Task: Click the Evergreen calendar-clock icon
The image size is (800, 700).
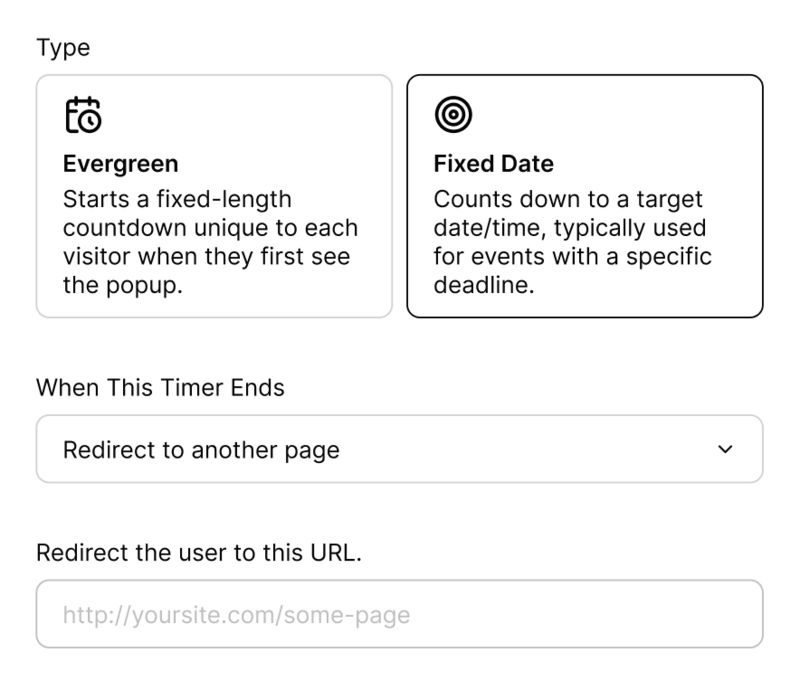Action: 84,115
